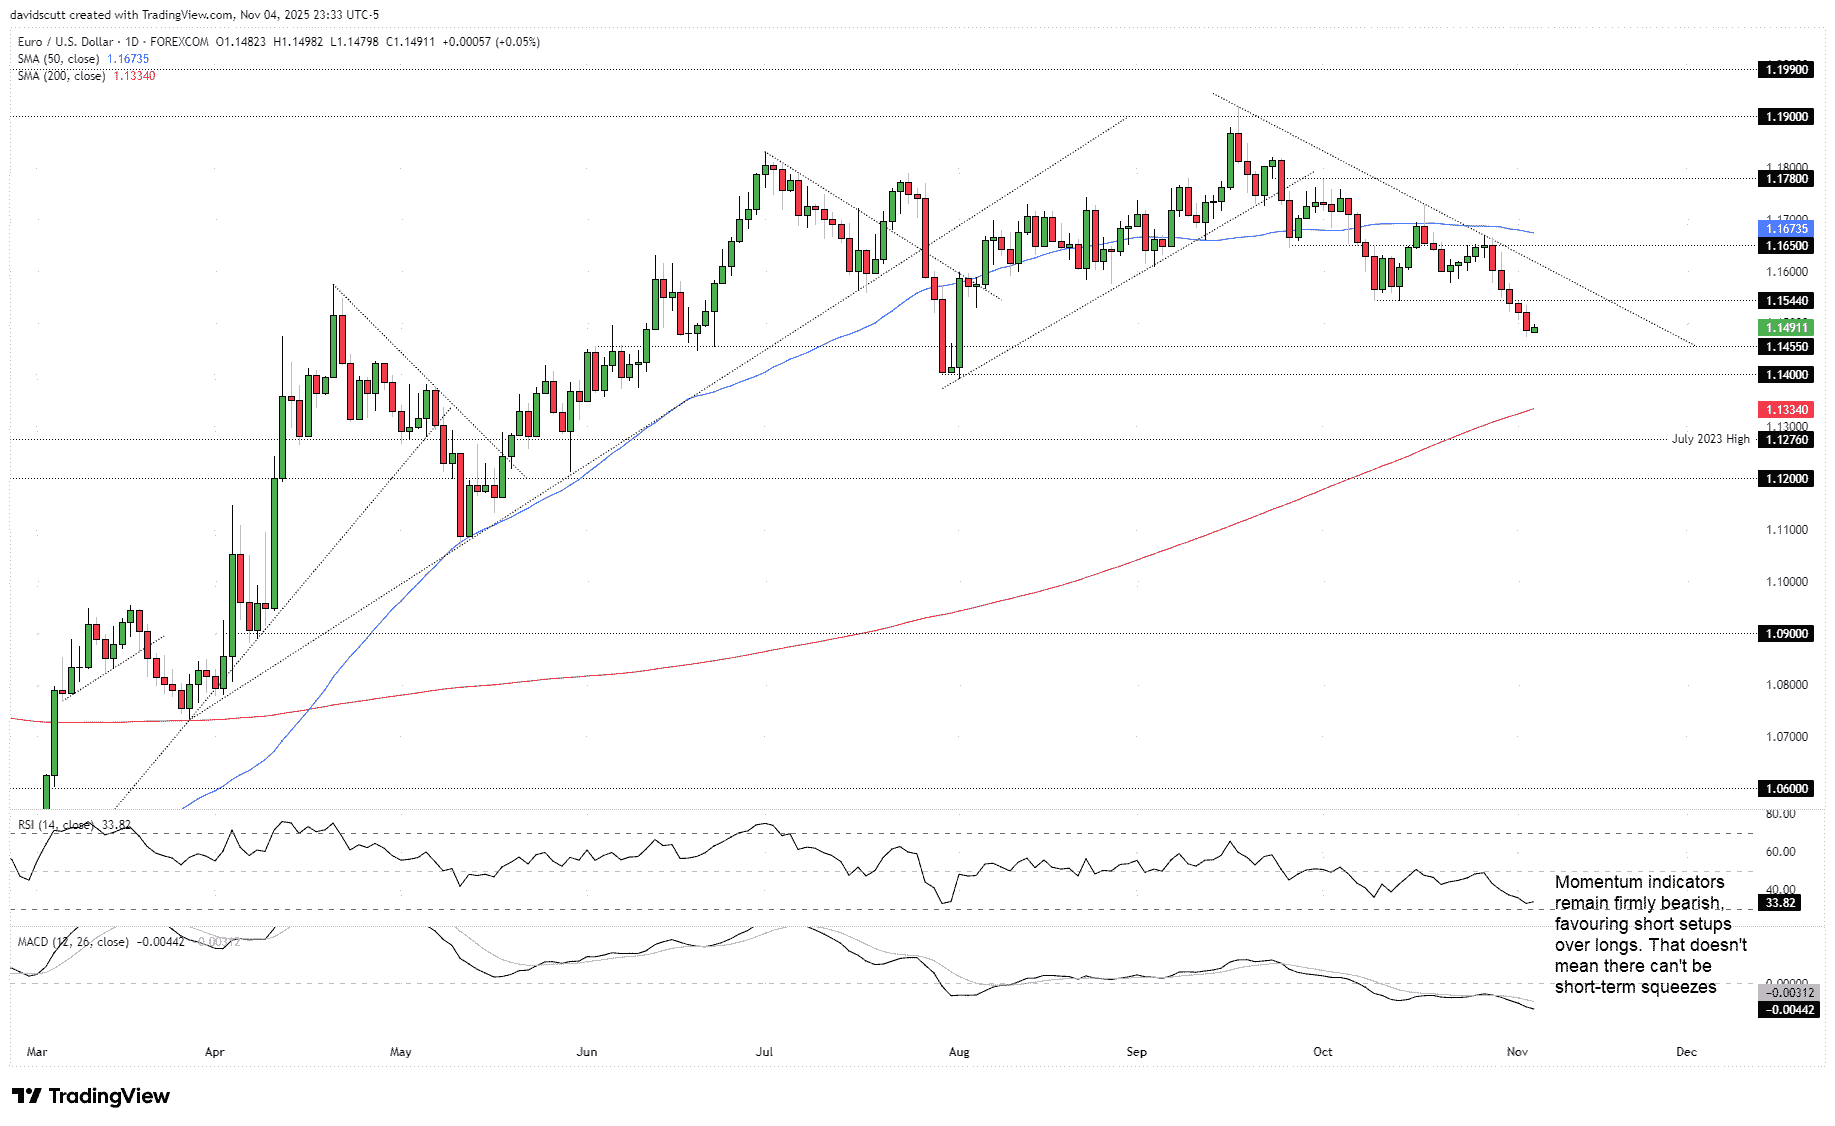This screenshot has height=1126, width=1835.
Task: Click the RSI value badge showing 33.82
Action: coord(1781,903)
